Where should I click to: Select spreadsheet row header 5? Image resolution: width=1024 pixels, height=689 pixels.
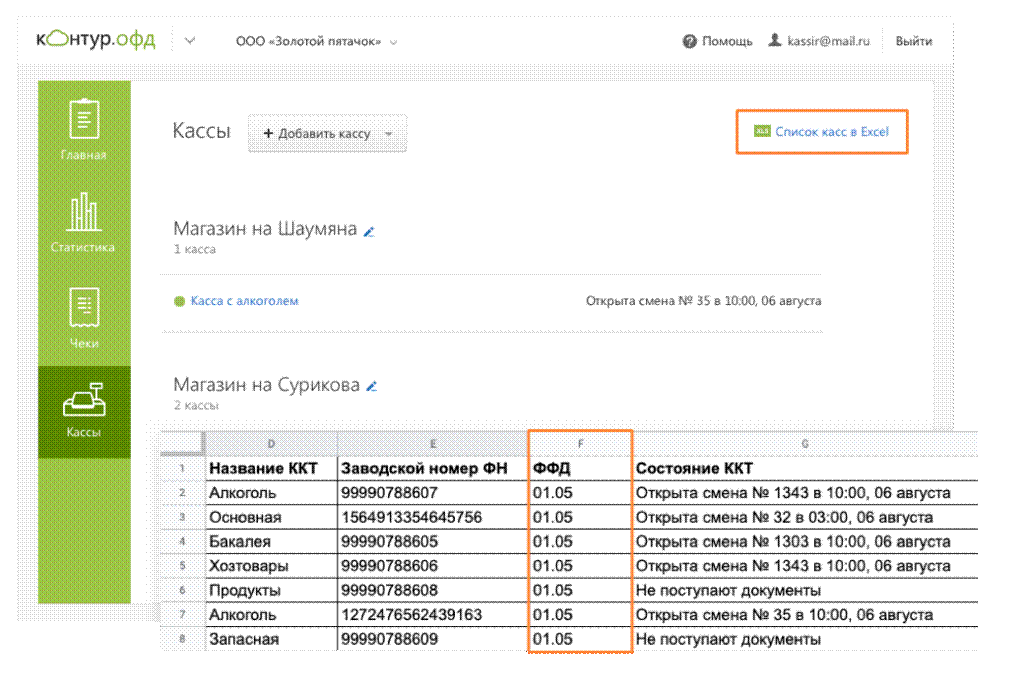(182, 566)
